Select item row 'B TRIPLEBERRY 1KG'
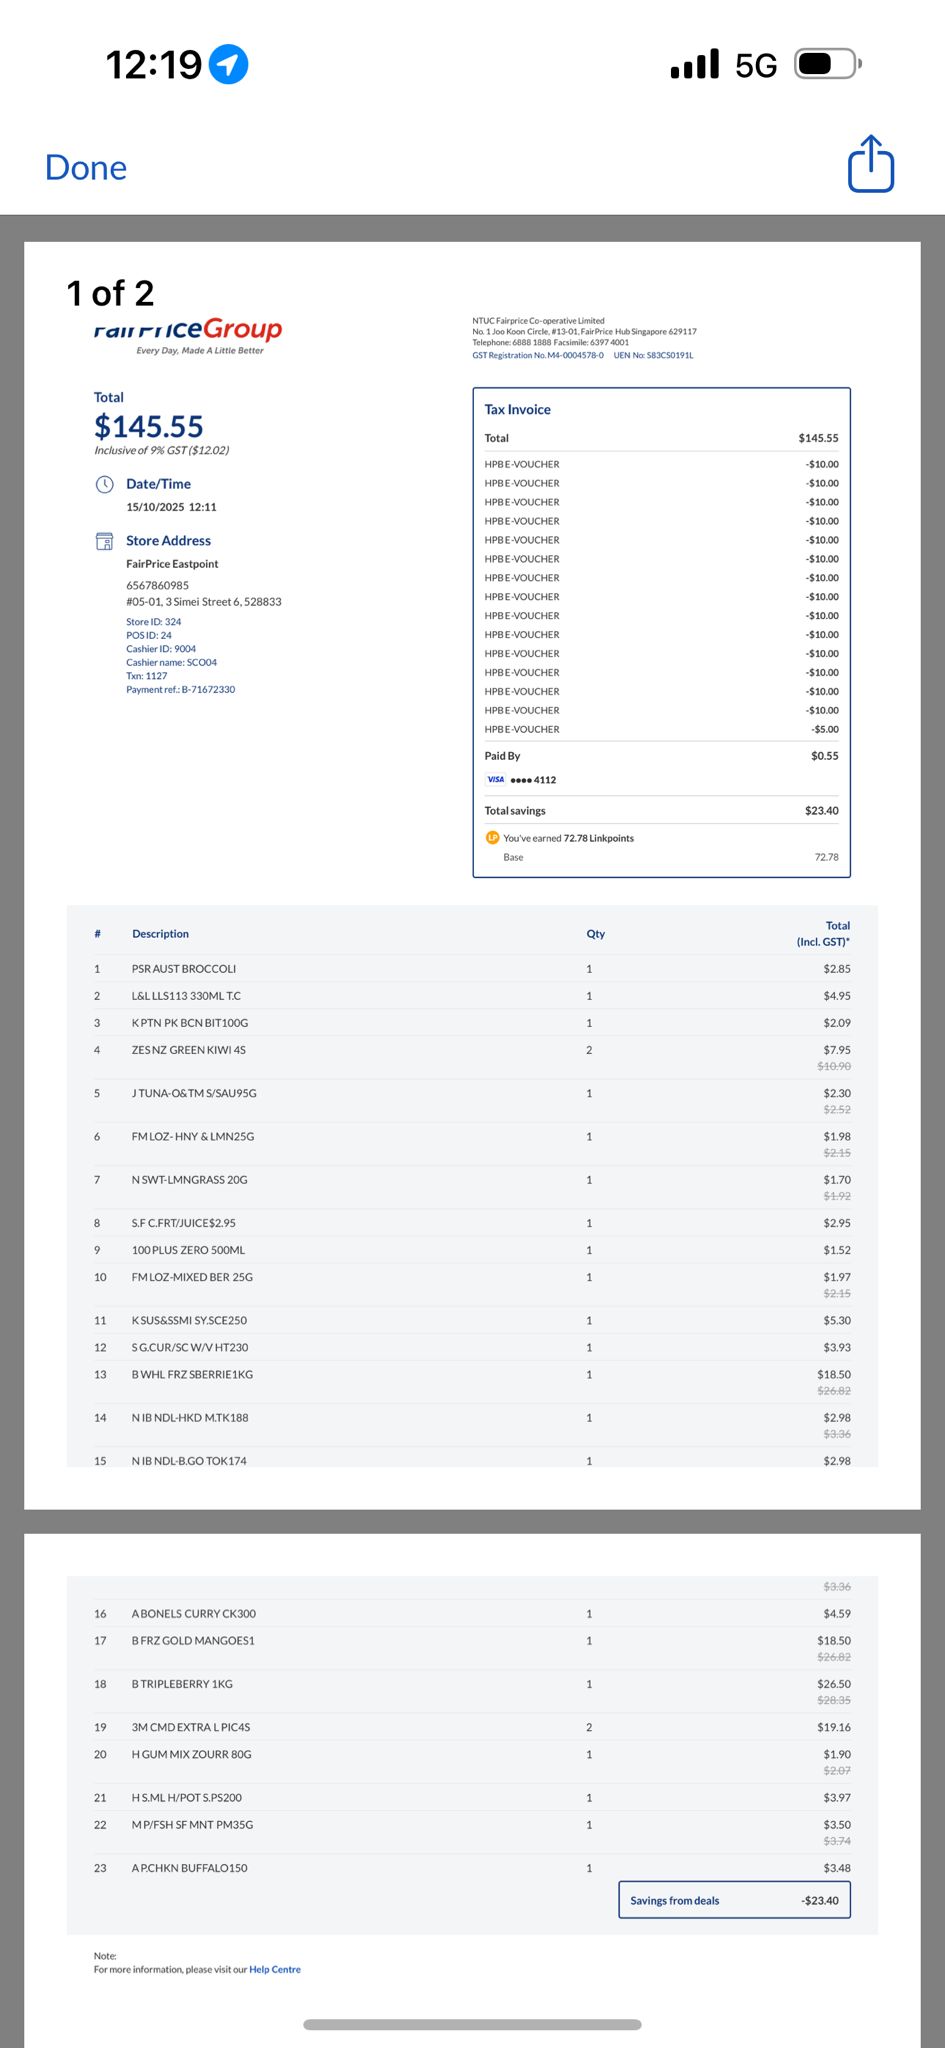The image size is (945, 2048). tap(472, 1691)
